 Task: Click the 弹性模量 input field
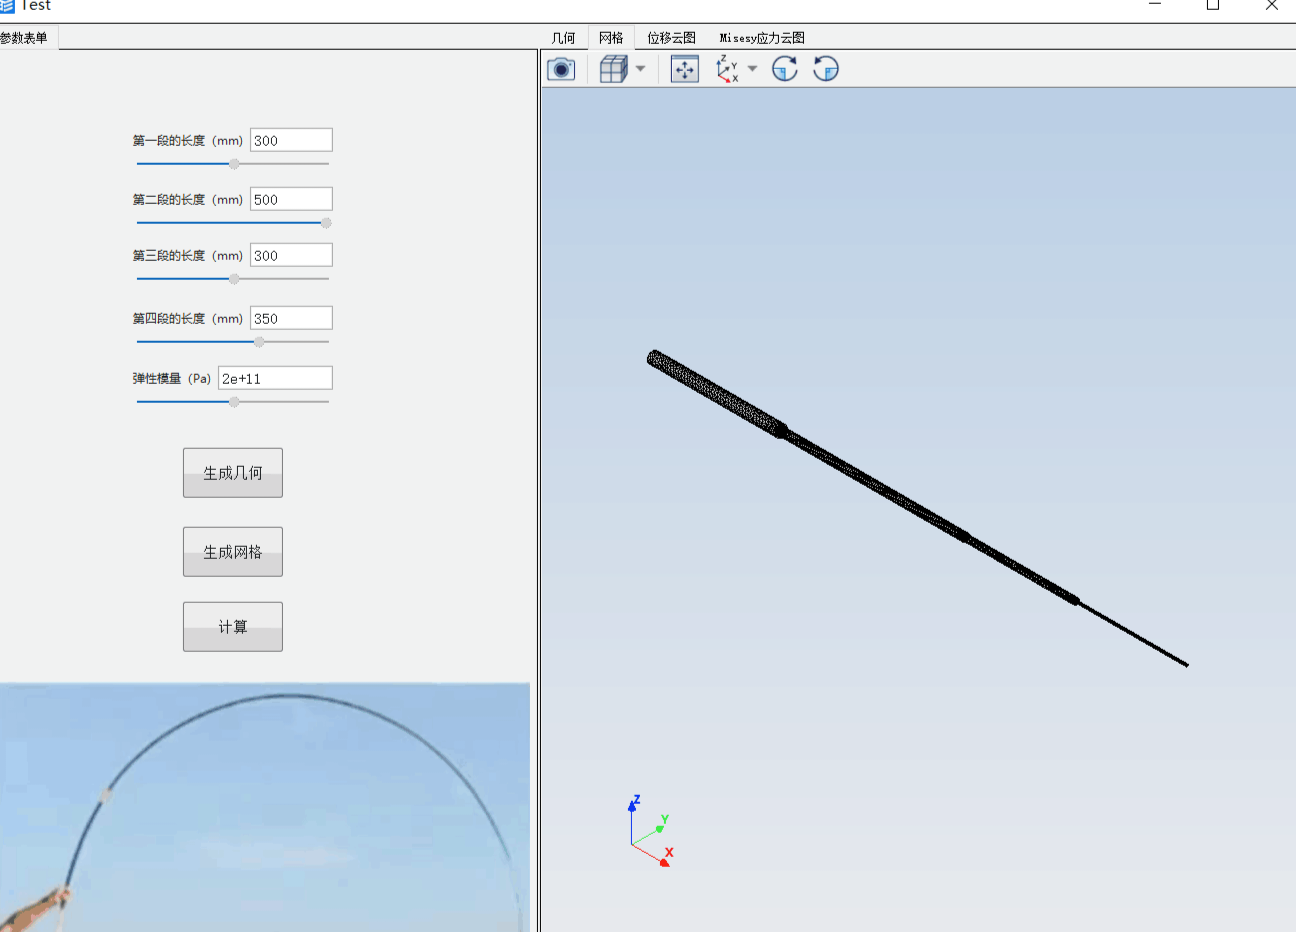tap(275, 378)
